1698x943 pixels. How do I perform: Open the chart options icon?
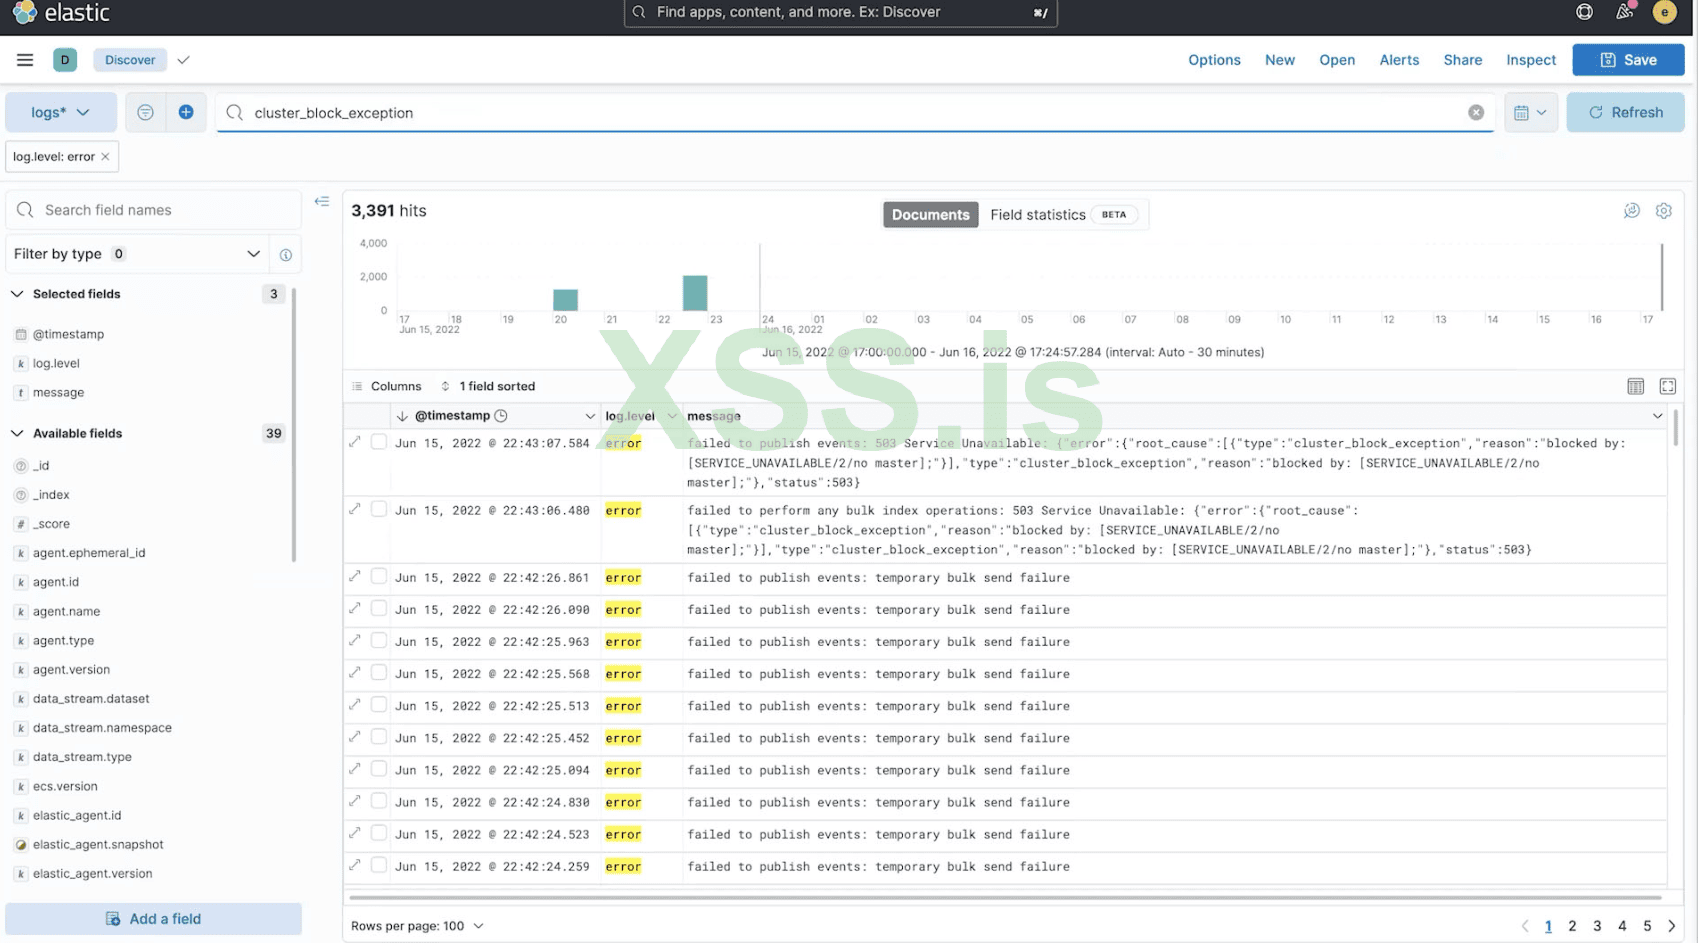pyautogui.click(x=1631, y=211)
